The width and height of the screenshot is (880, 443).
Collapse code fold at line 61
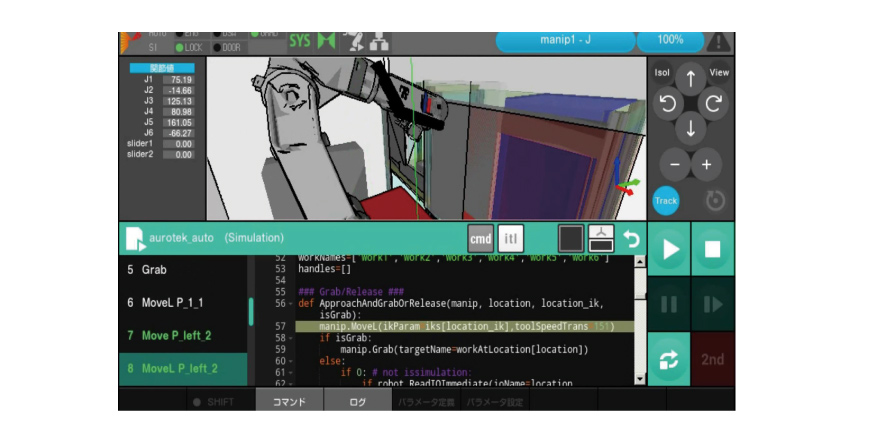(x=291, y=372)
